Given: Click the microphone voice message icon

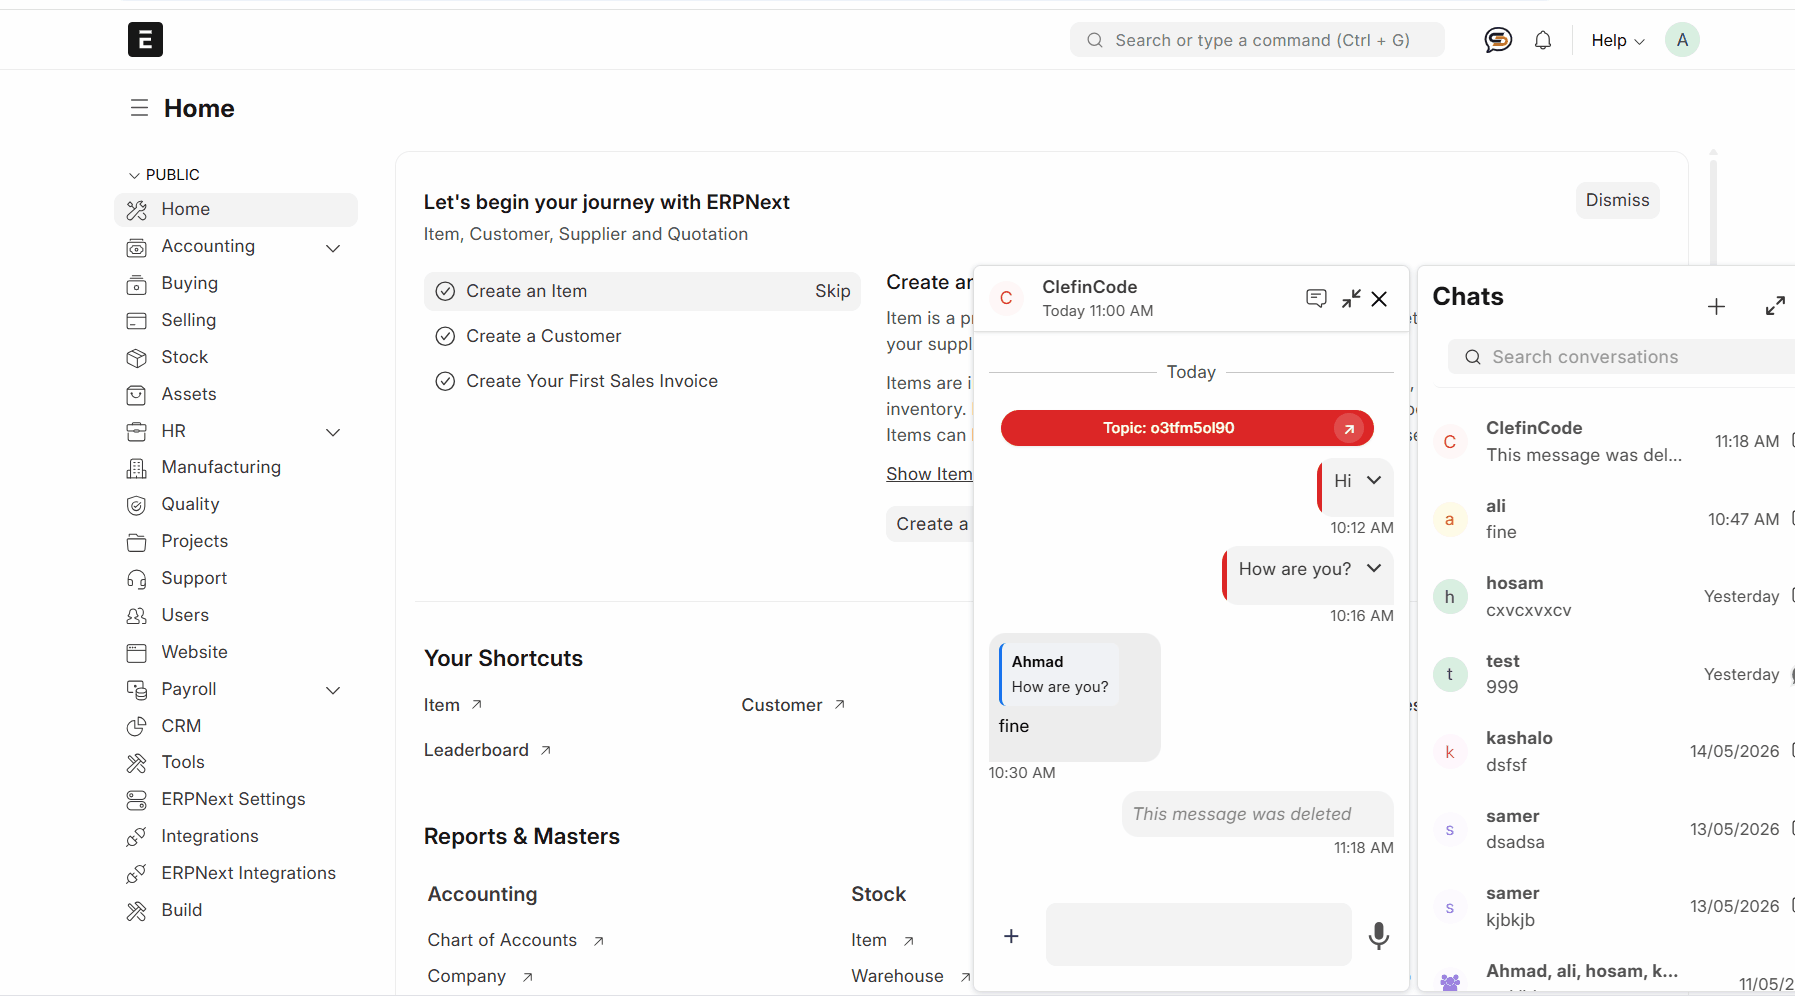Looking at the screenshot, I should (1379, 936).
